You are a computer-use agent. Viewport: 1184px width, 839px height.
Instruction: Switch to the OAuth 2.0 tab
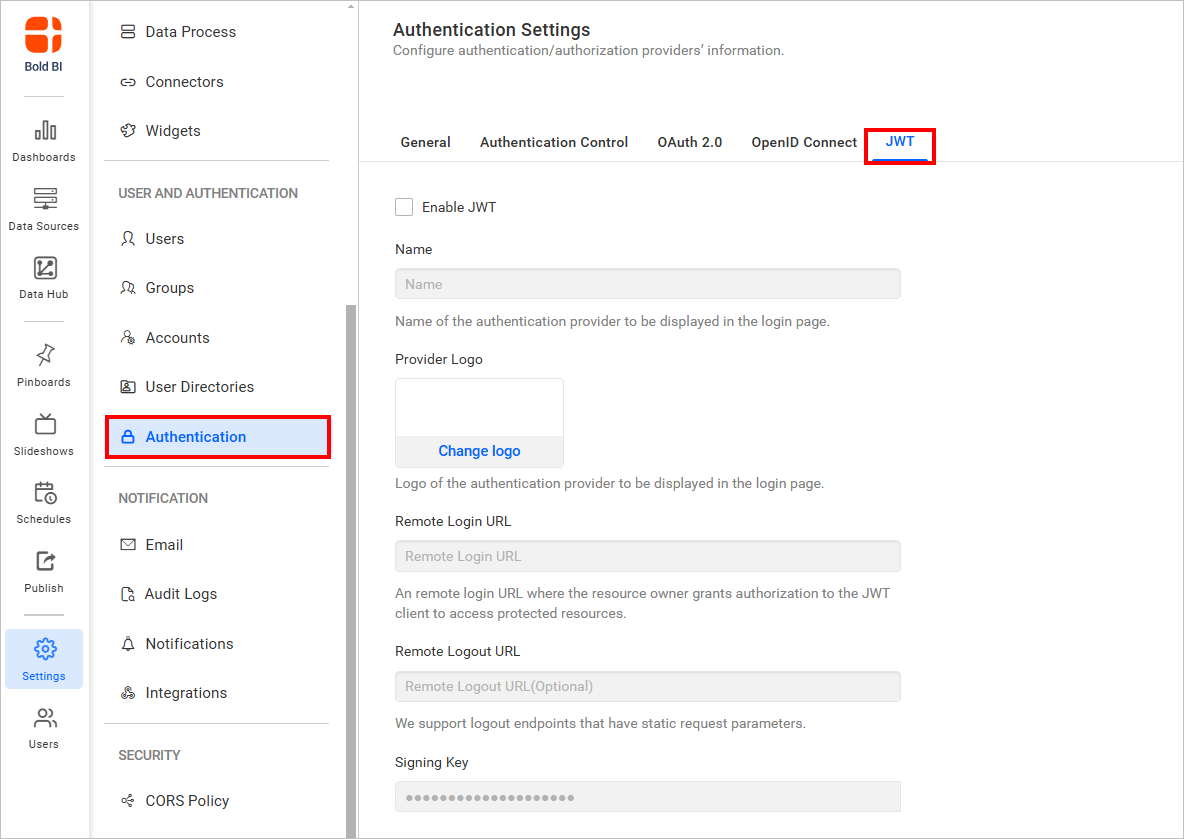[x=689, y=142]
